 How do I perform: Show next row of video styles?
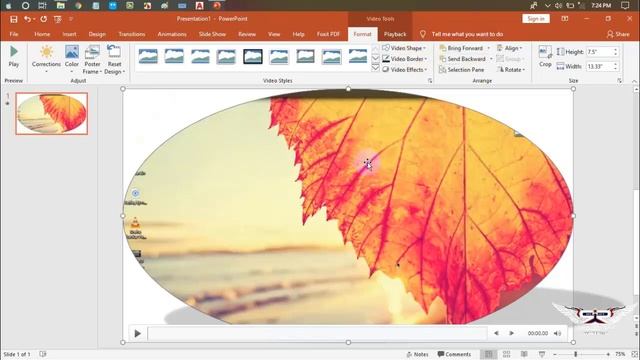[375, 58]
